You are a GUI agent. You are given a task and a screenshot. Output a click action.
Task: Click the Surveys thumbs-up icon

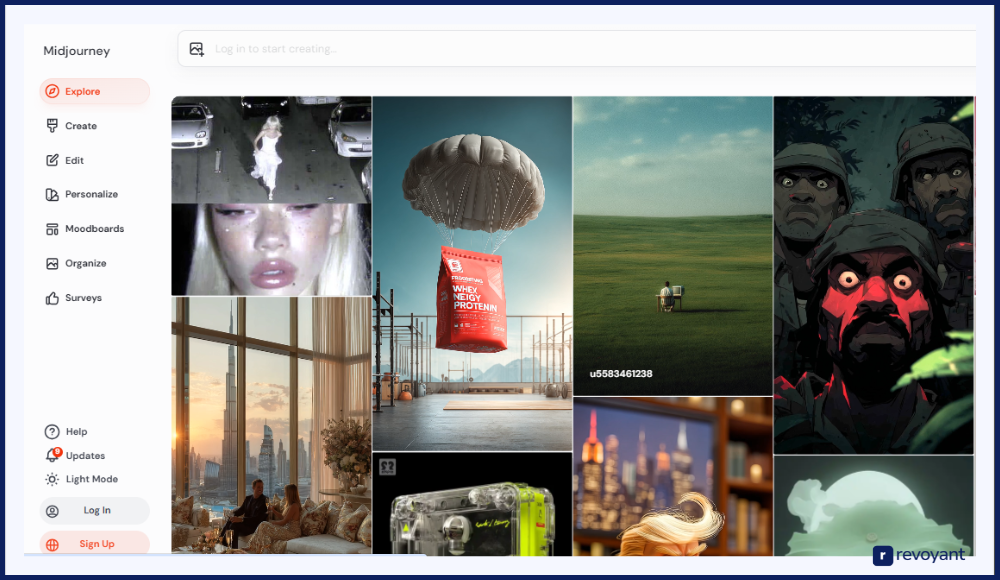[x=53, y=298]
